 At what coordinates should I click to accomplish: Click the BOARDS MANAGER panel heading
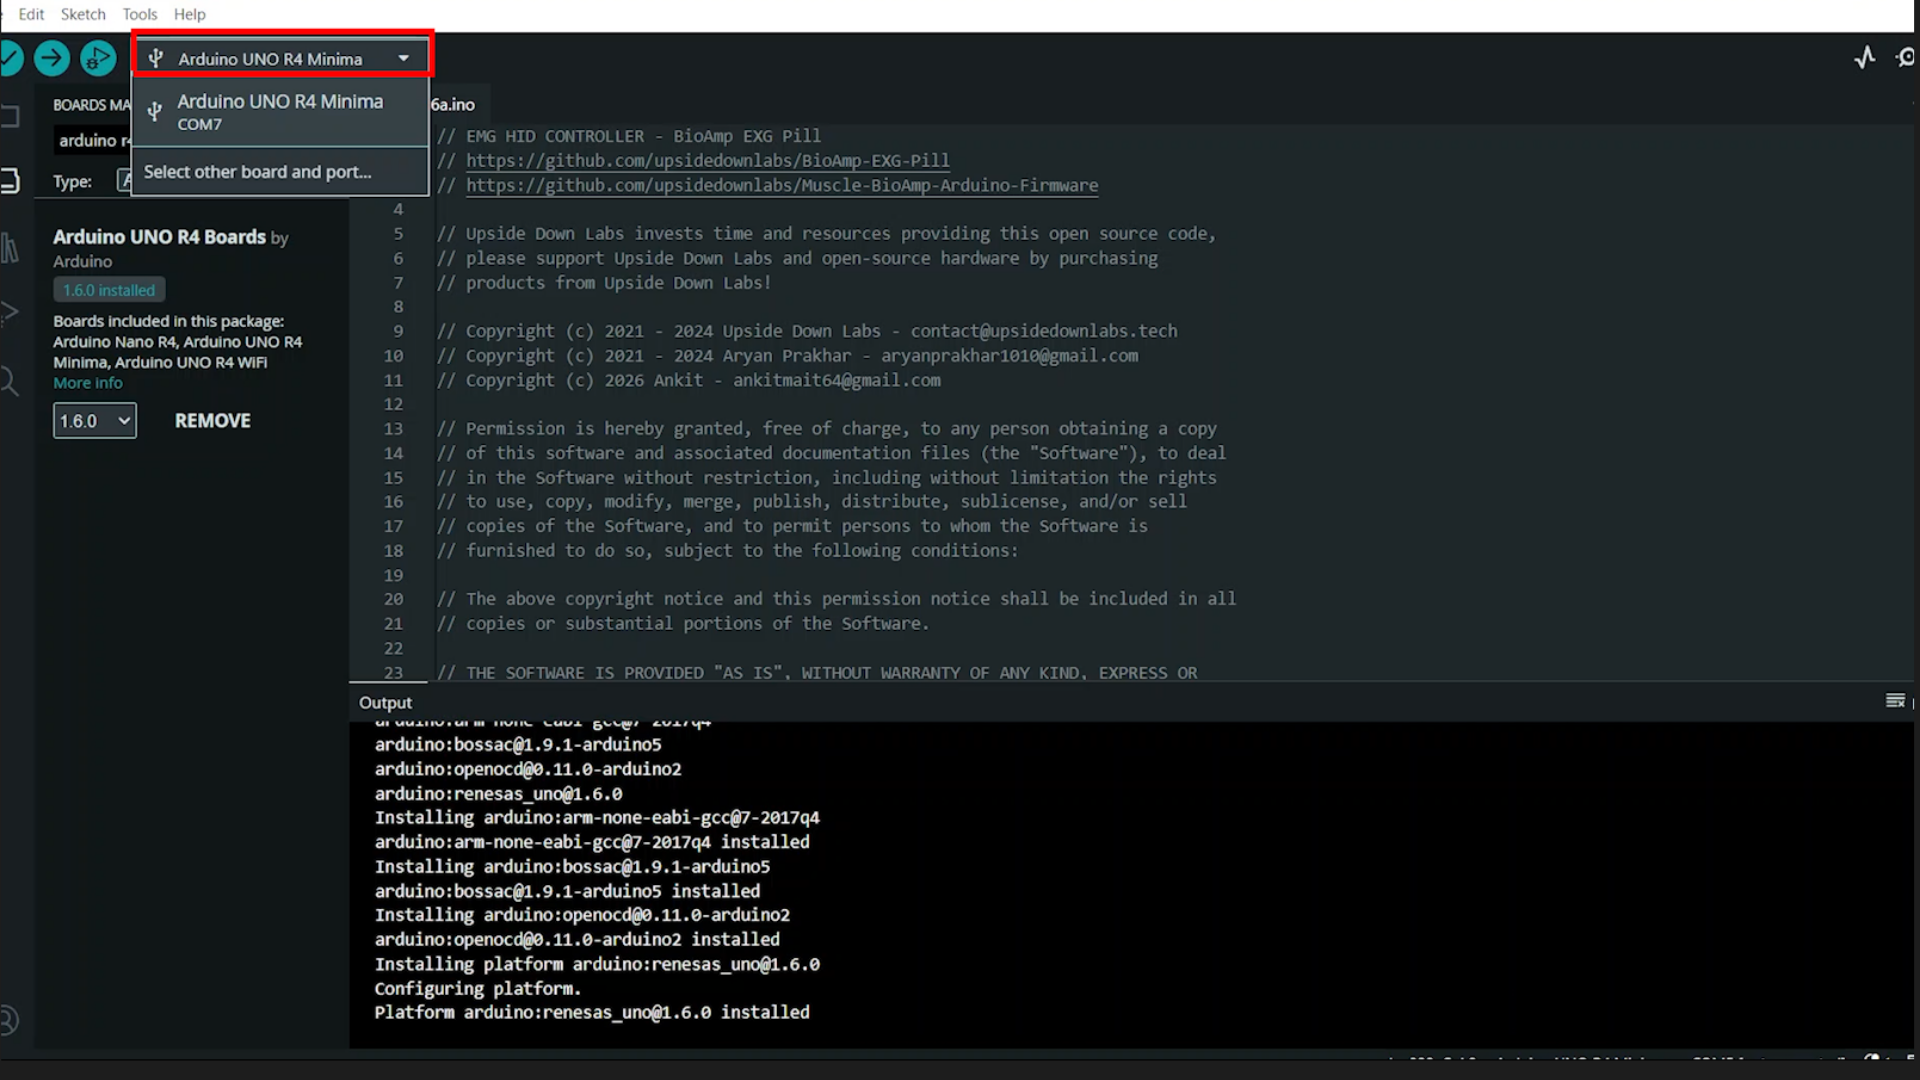92,105
